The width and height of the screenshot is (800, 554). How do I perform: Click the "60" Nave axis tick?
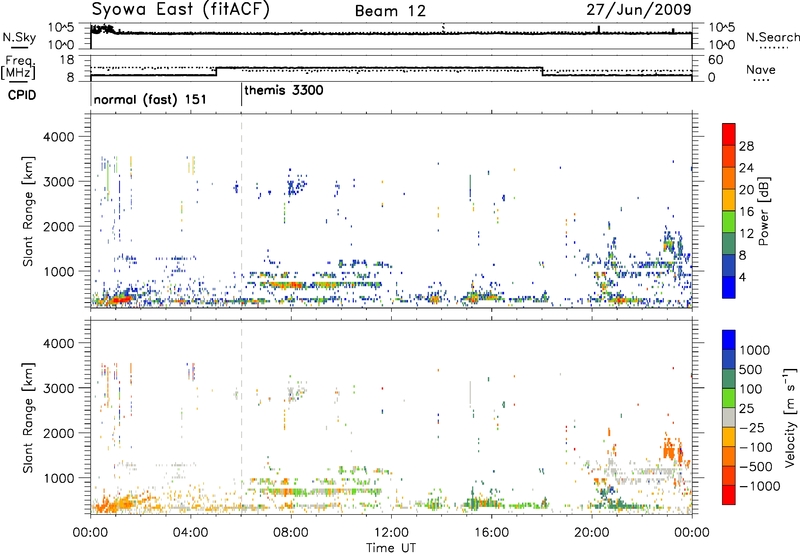tap(715, 60)
